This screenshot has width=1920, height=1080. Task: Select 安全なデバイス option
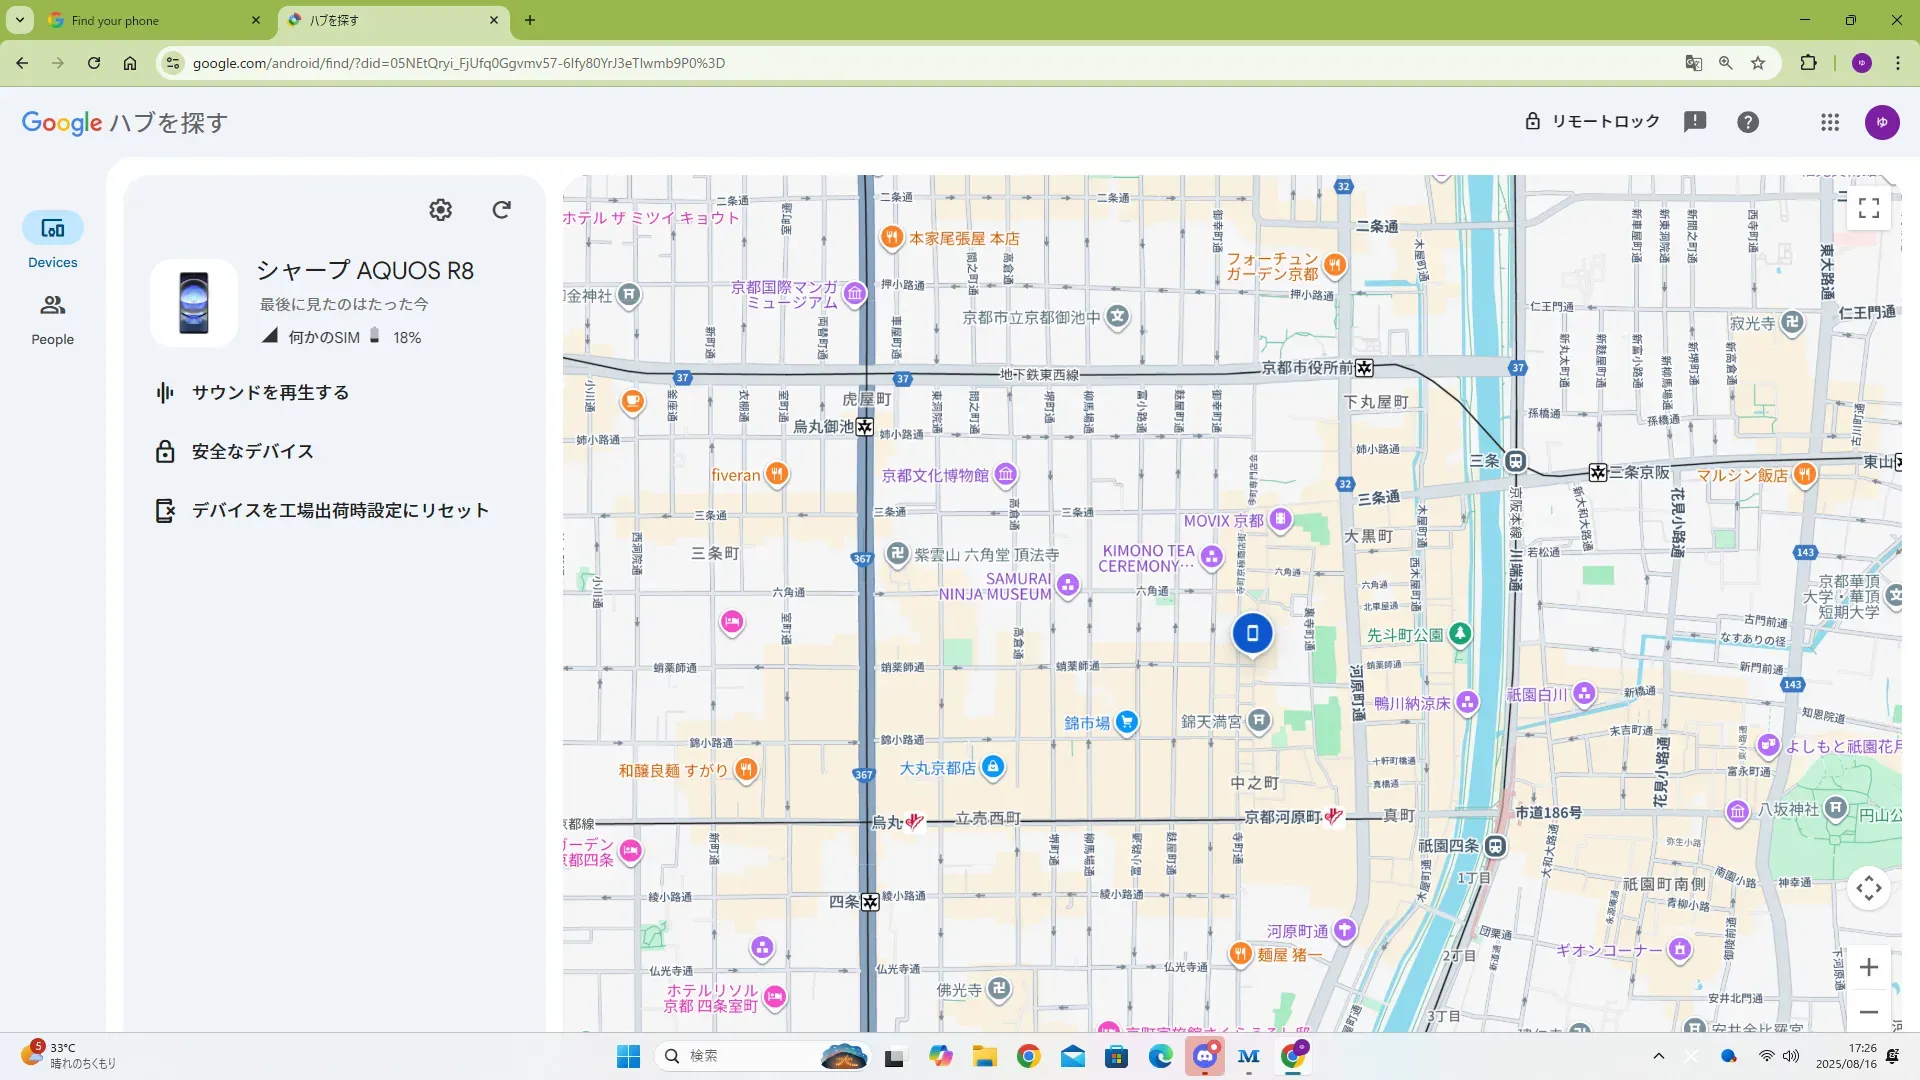pyautogui.click(x=252, y=452)
